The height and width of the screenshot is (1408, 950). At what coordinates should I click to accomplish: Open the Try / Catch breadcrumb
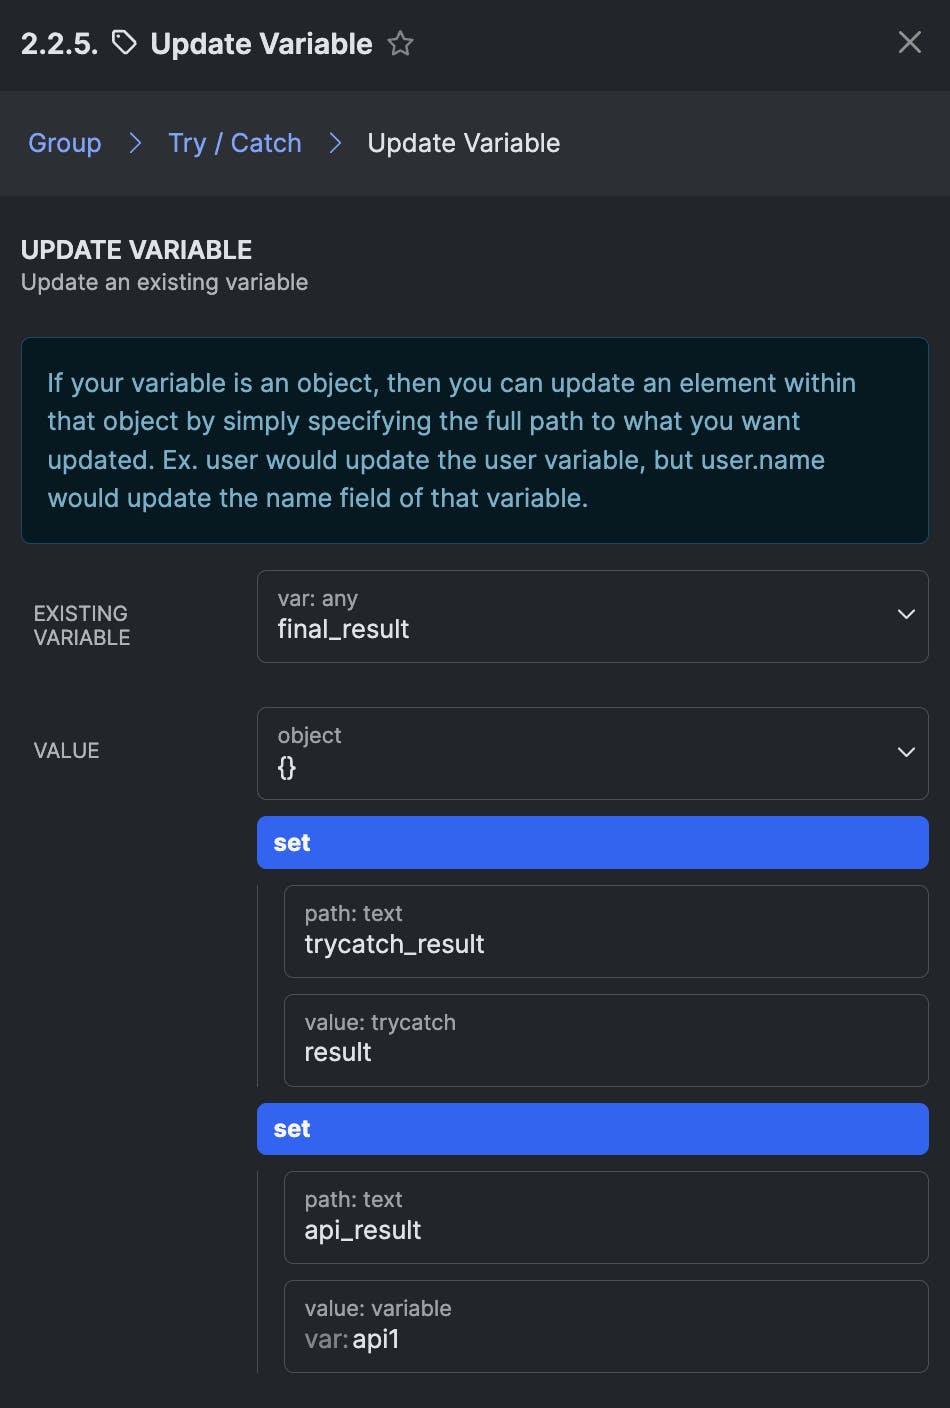pyautogui.click(x=235, y=143)
